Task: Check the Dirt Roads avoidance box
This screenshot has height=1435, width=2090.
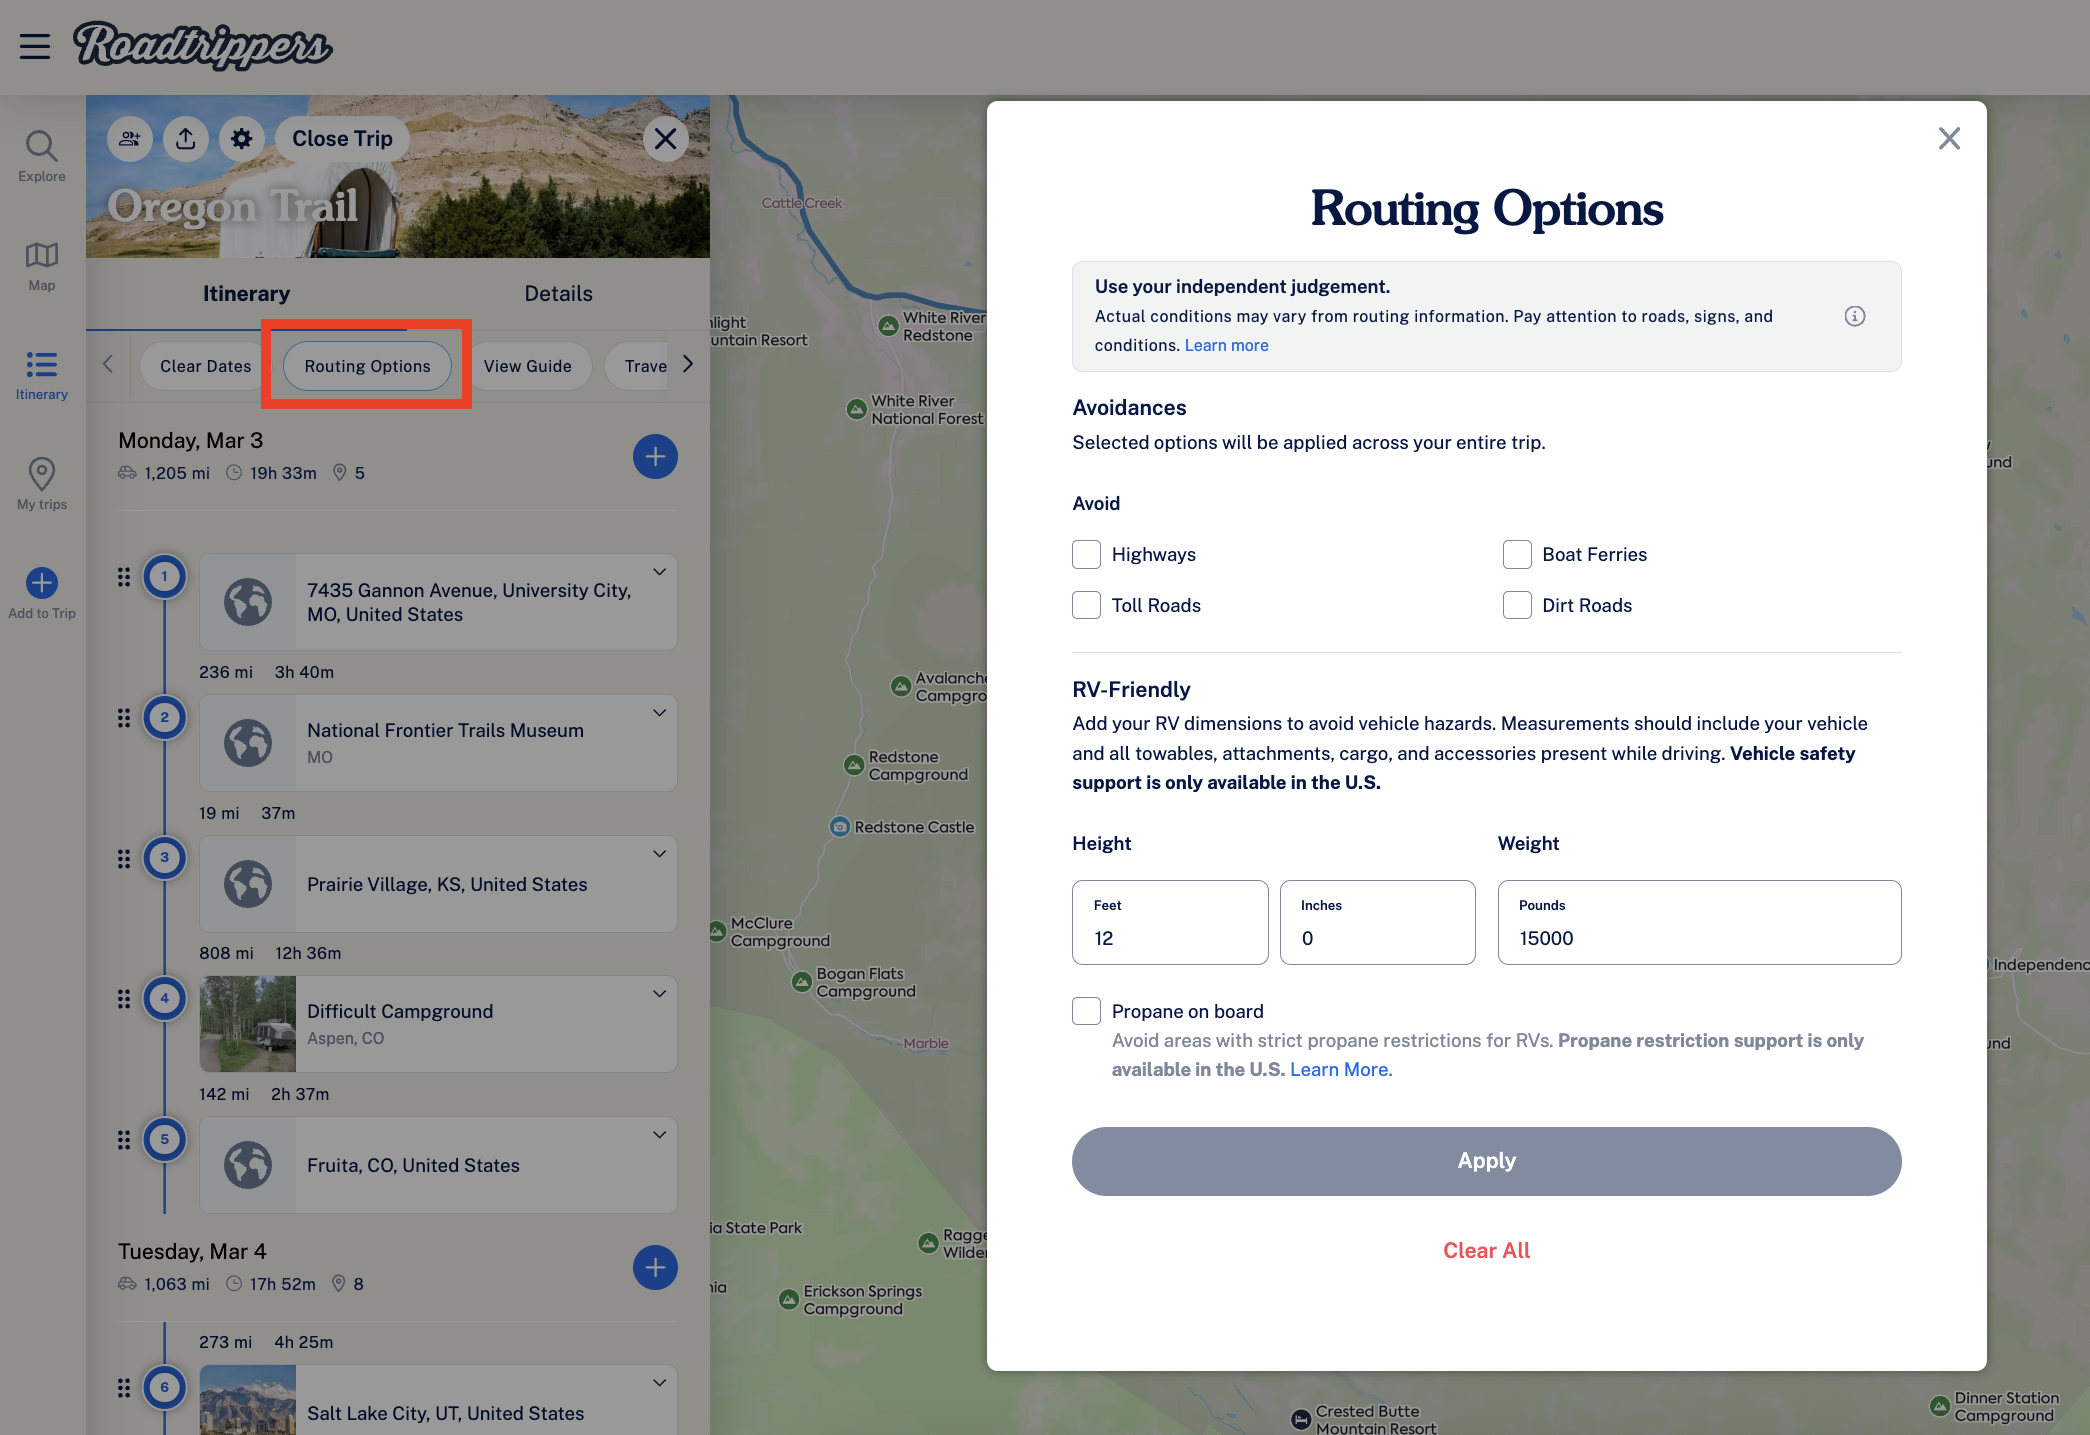Action: (x=1517, y=605)
